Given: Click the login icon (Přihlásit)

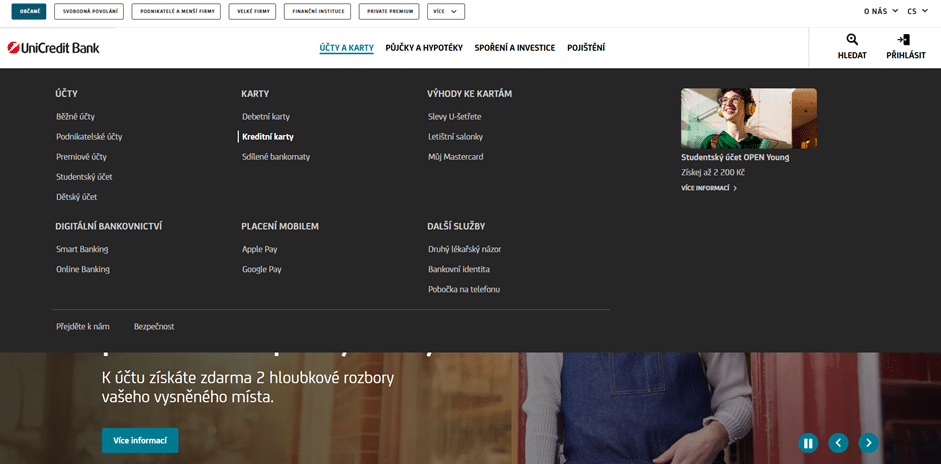Looking at the screenshot, I should pyautogui.click(x=905, y=40).
